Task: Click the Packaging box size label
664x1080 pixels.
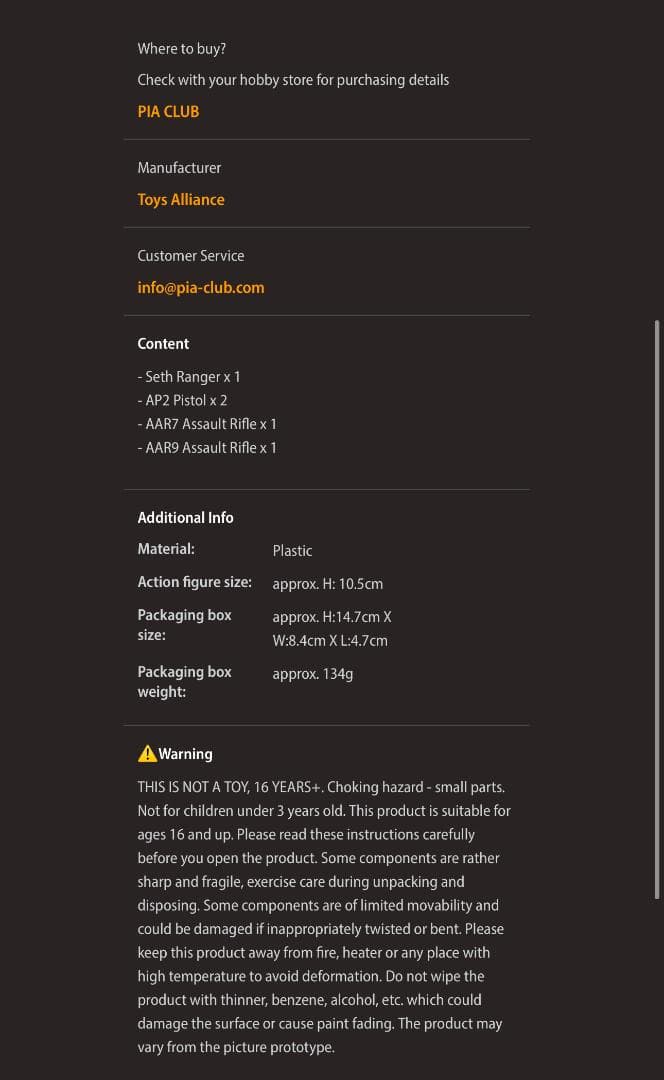Action: pos(184,625)
